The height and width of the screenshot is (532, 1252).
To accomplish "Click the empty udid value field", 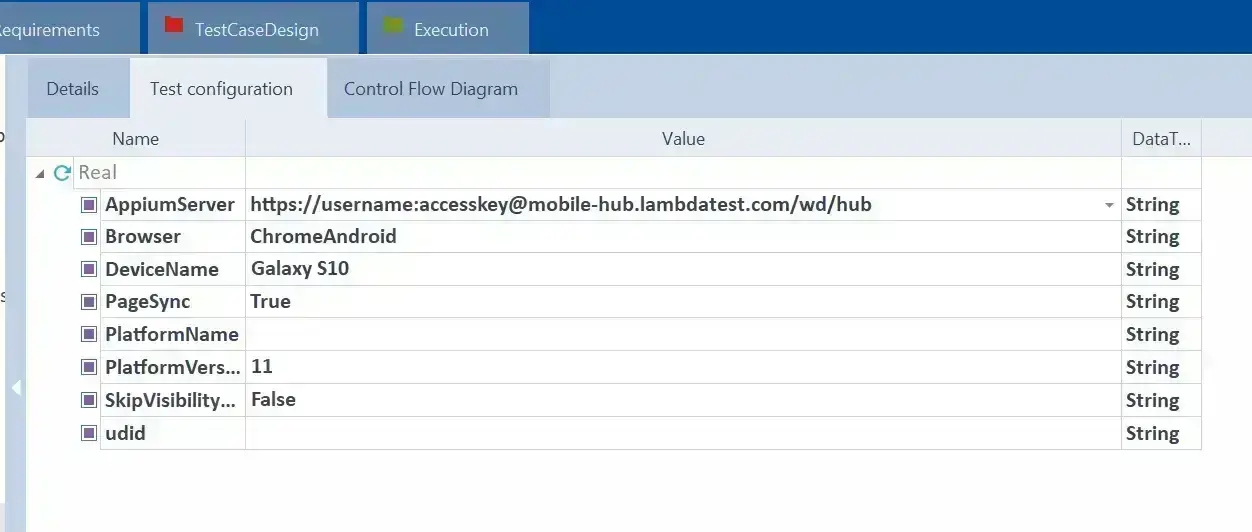I will click(683, 433).
